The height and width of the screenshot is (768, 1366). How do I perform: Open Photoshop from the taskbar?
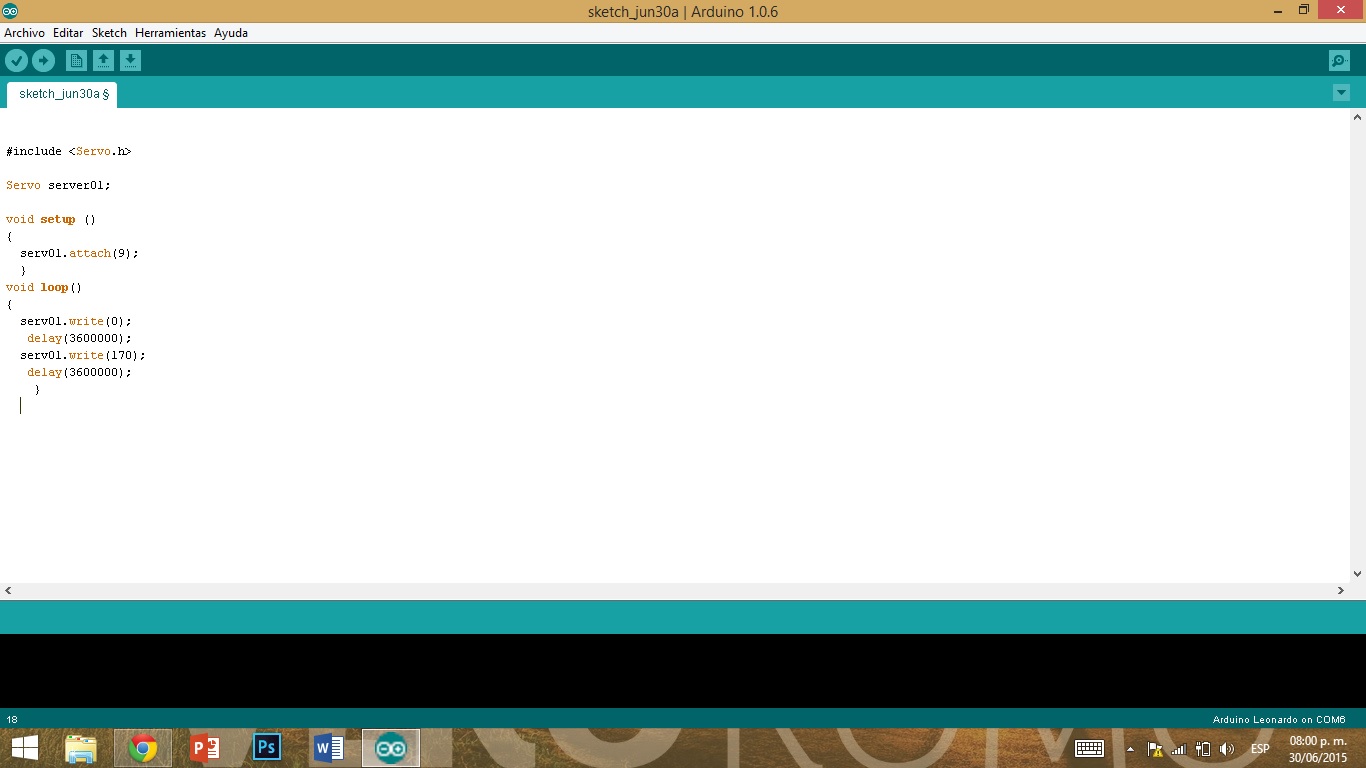tap(267, 748)
